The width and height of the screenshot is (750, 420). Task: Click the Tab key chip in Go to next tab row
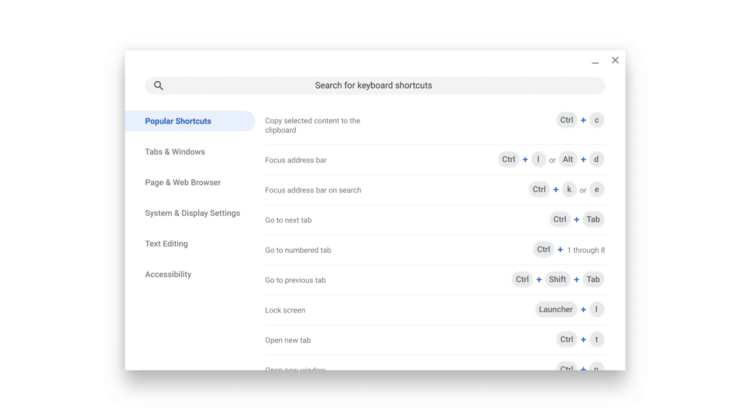coord(593,220)
